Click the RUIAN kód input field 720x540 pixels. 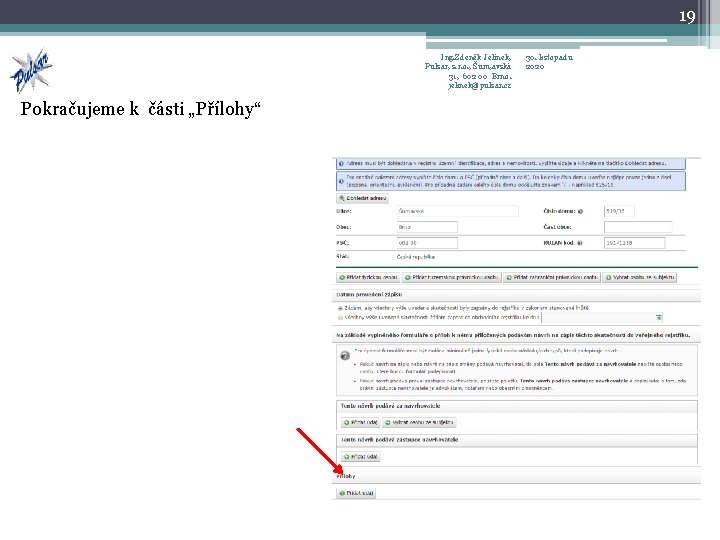pos(634,242)
